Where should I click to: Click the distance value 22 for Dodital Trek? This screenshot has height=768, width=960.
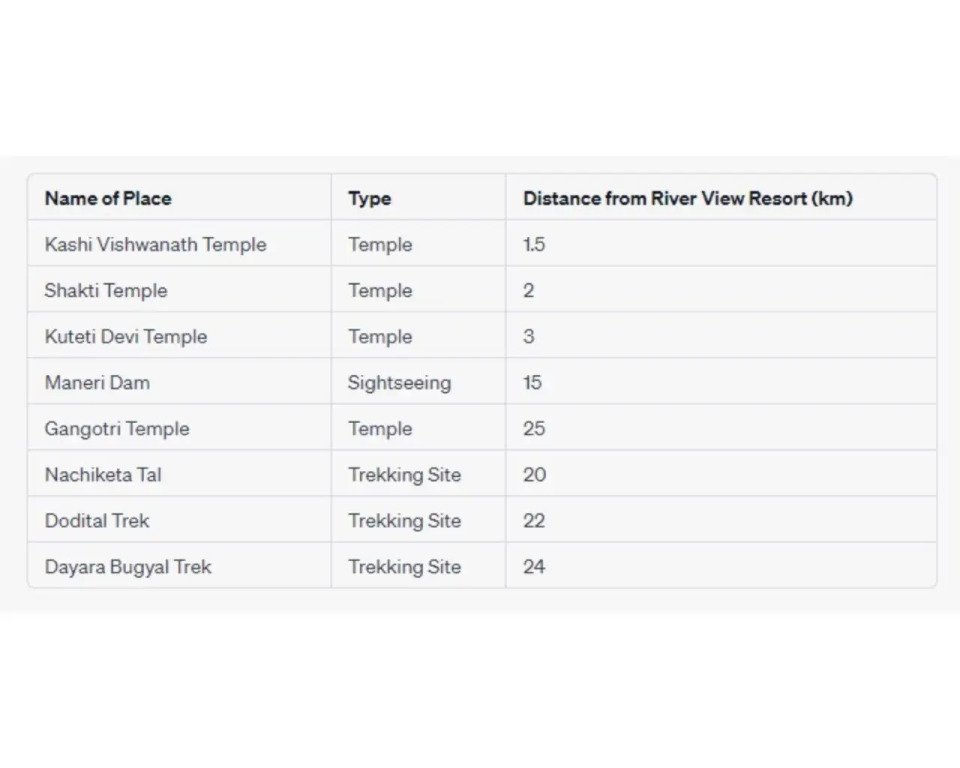pyautogui.click(x=534, y=520)
